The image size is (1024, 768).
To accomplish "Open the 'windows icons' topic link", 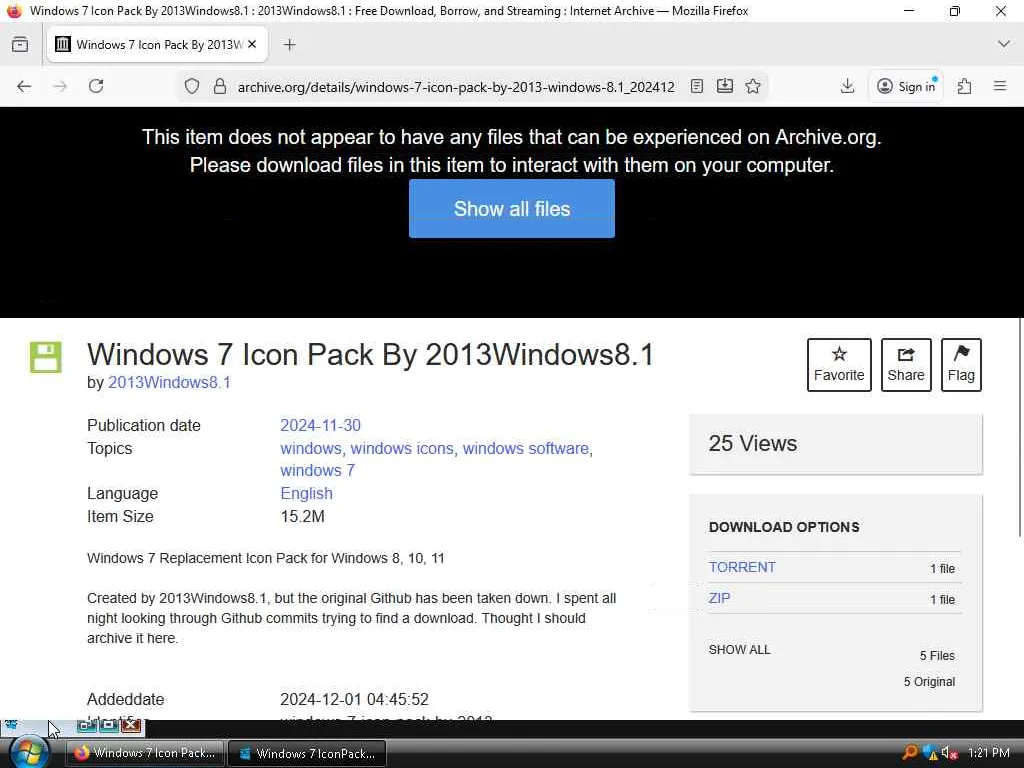I will (402, 449).
